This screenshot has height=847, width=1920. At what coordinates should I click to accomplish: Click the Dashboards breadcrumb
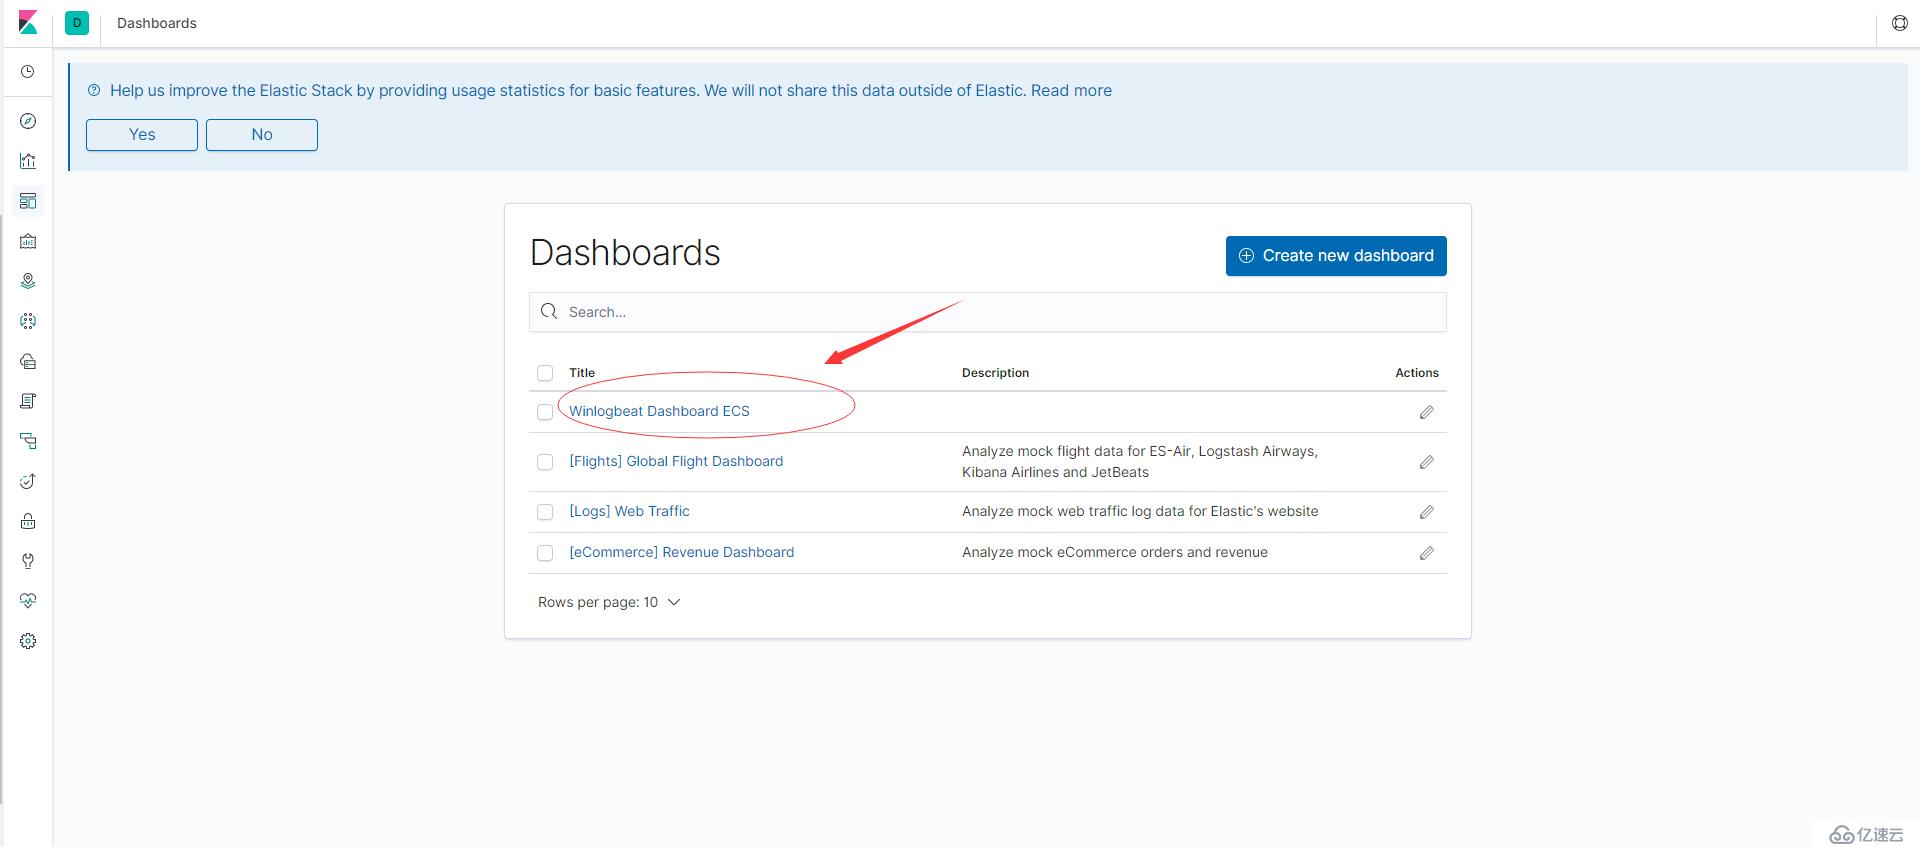click(157, 23)
